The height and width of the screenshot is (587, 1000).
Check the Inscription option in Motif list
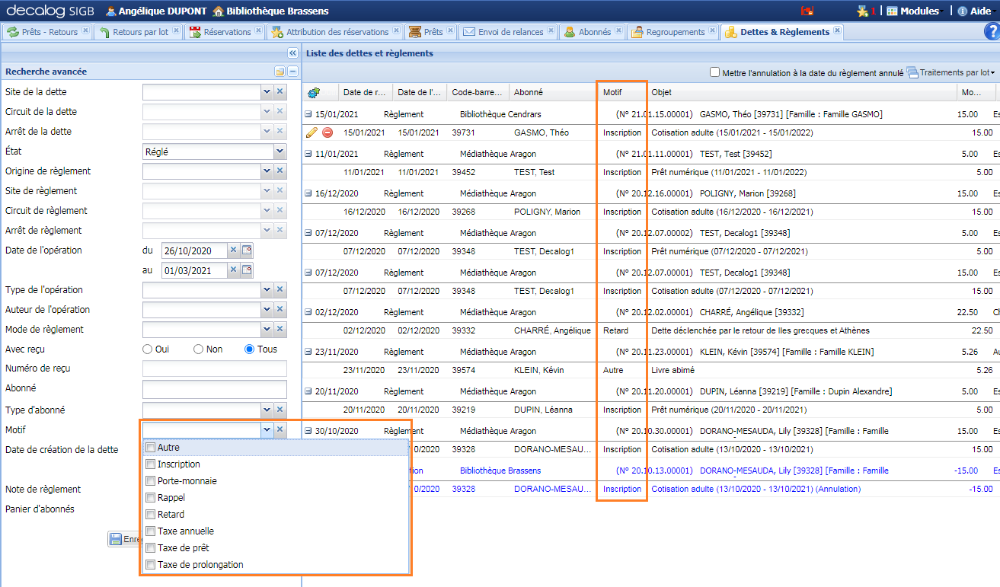151,464
